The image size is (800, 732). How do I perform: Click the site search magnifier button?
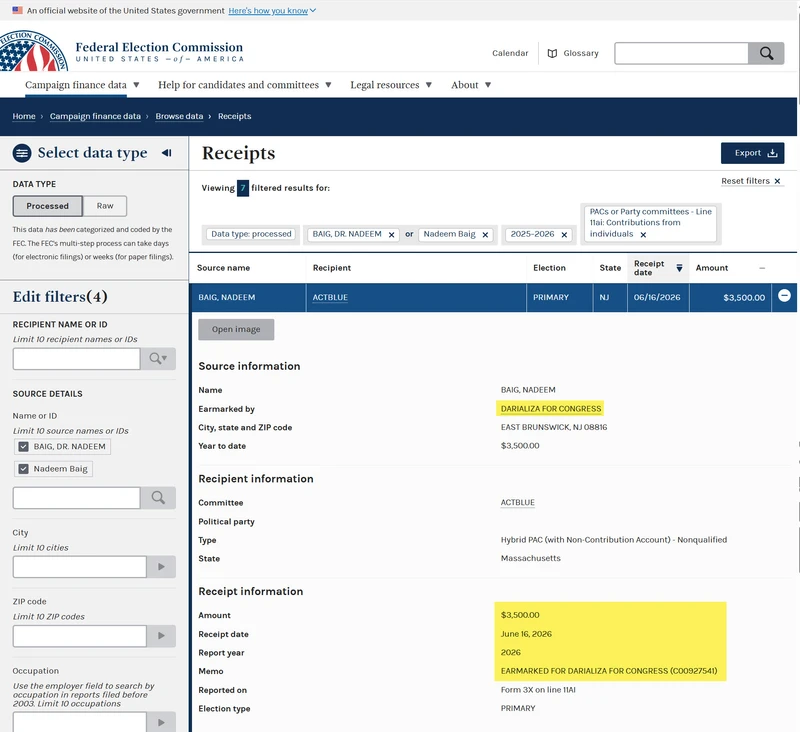pyautogui.click(x=766, y=53)
